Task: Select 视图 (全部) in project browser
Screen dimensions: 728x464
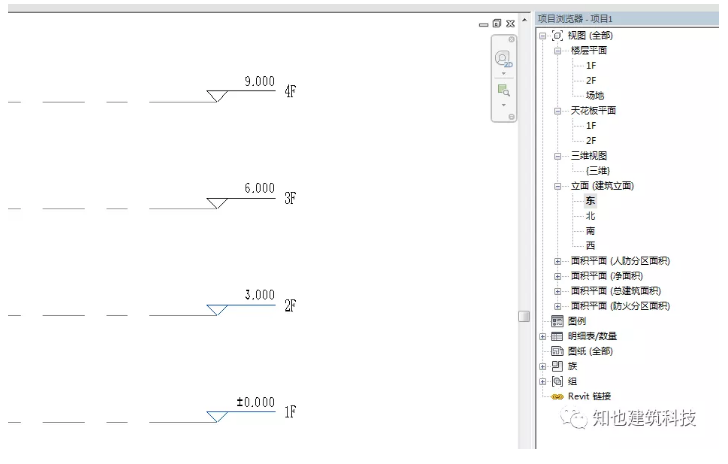Action: (x=590, y=35)
